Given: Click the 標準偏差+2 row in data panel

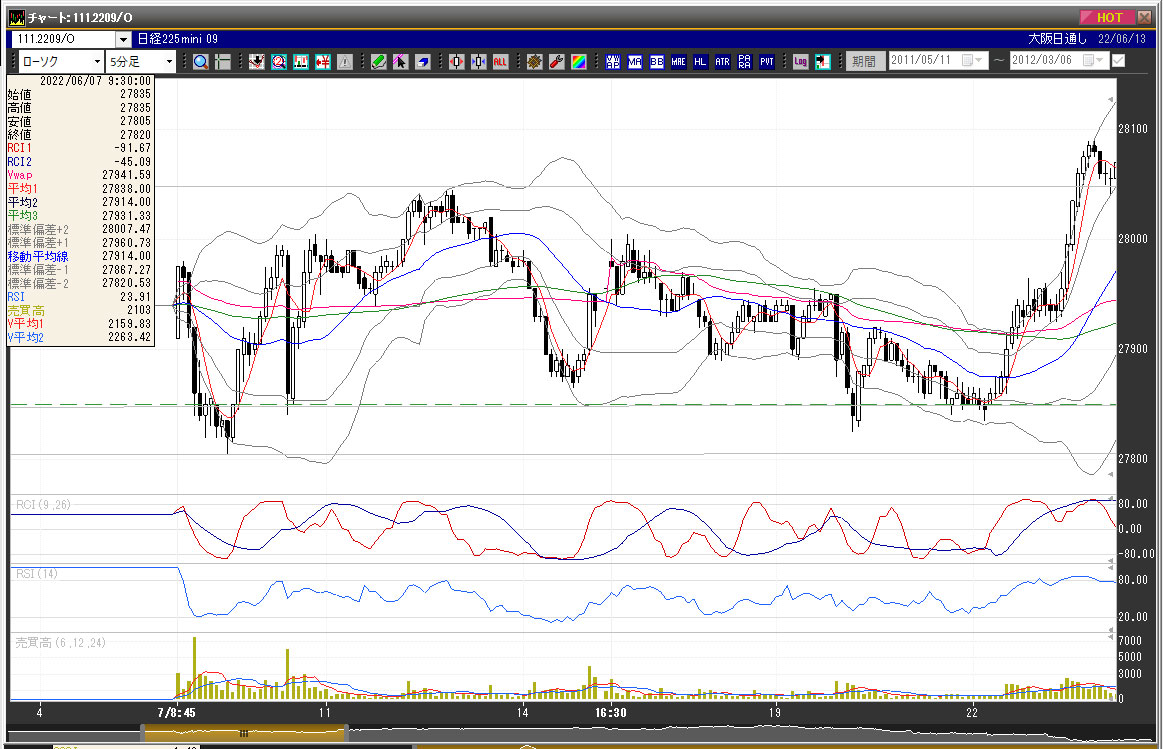Looking at the screenshot, I should pos(79,229).
